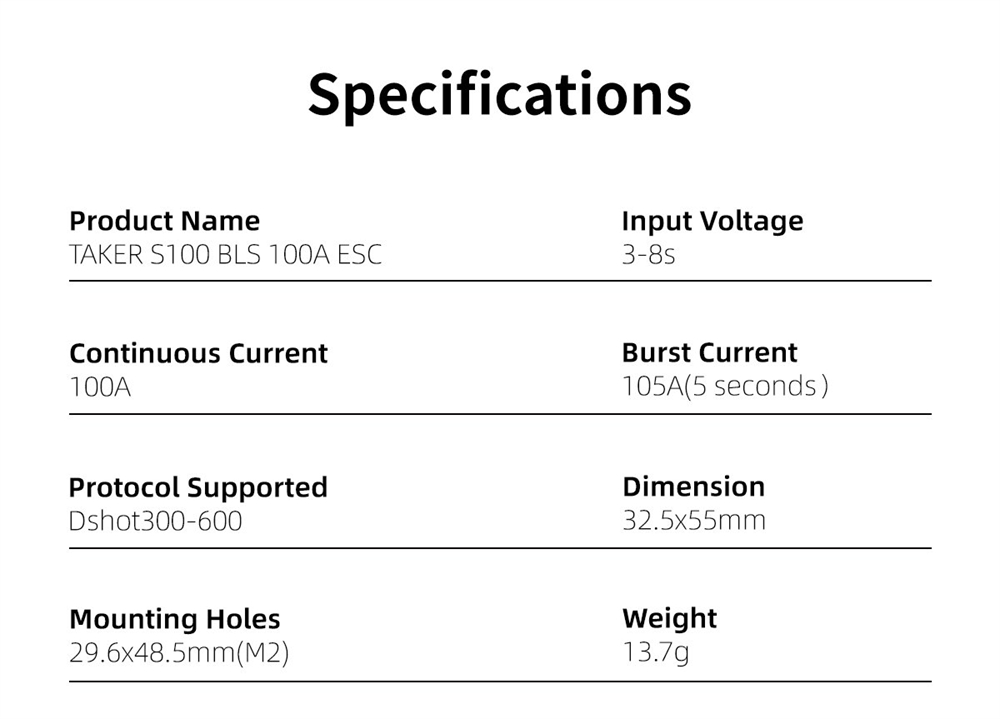This screenshot has height=719, width=1000.
Task: Select the 100A continuous current value
Action: (x=100, y=387)
